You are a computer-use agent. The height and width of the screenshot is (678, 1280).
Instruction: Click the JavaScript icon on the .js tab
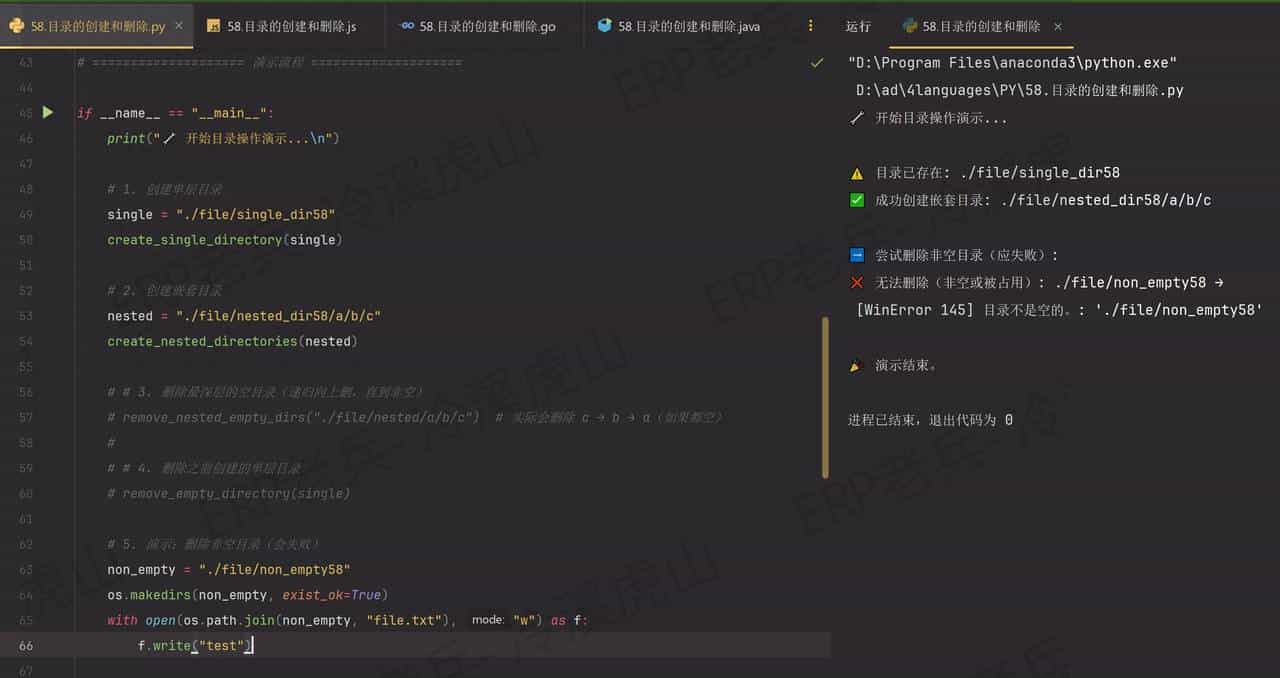click(213, 25)
